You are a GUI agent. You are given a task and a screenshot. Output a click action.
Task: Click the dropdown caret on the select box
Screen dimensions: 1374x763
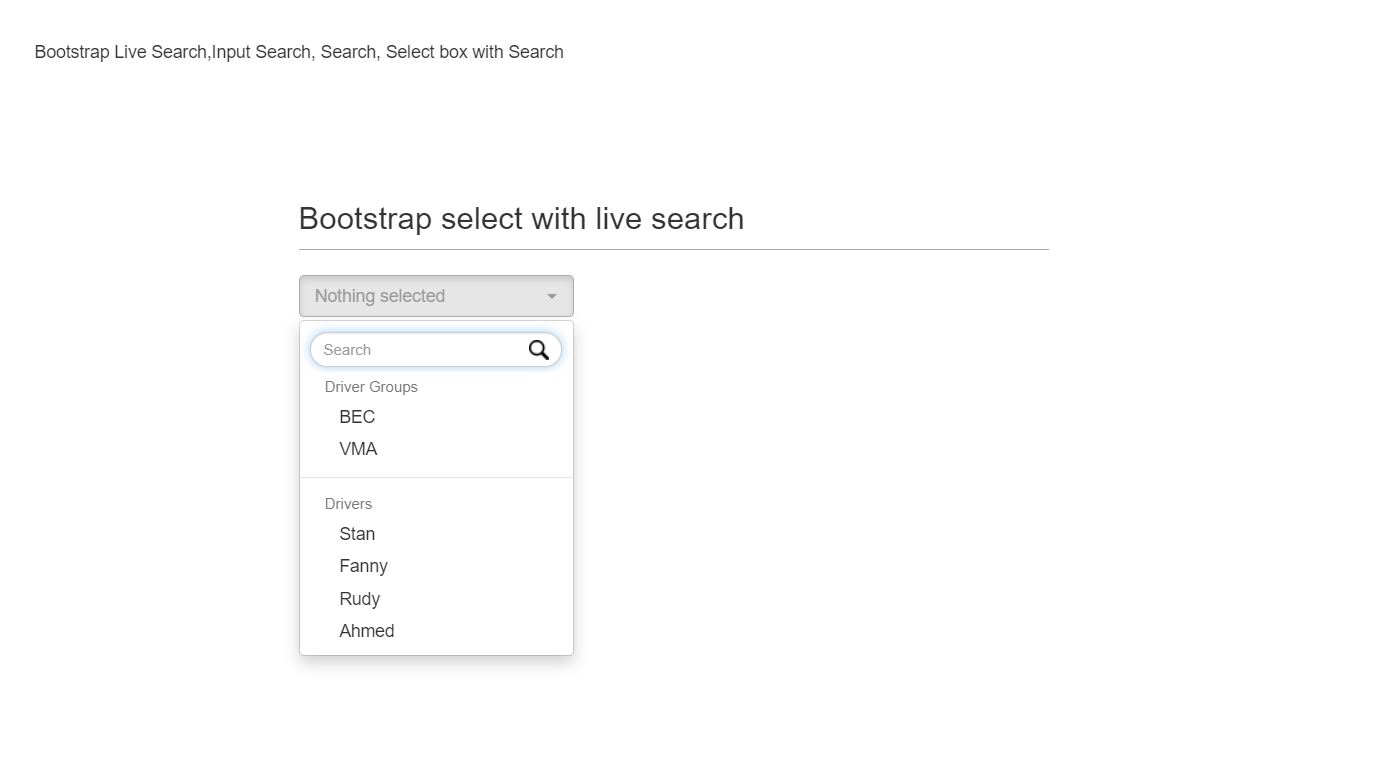coord(551,296)
